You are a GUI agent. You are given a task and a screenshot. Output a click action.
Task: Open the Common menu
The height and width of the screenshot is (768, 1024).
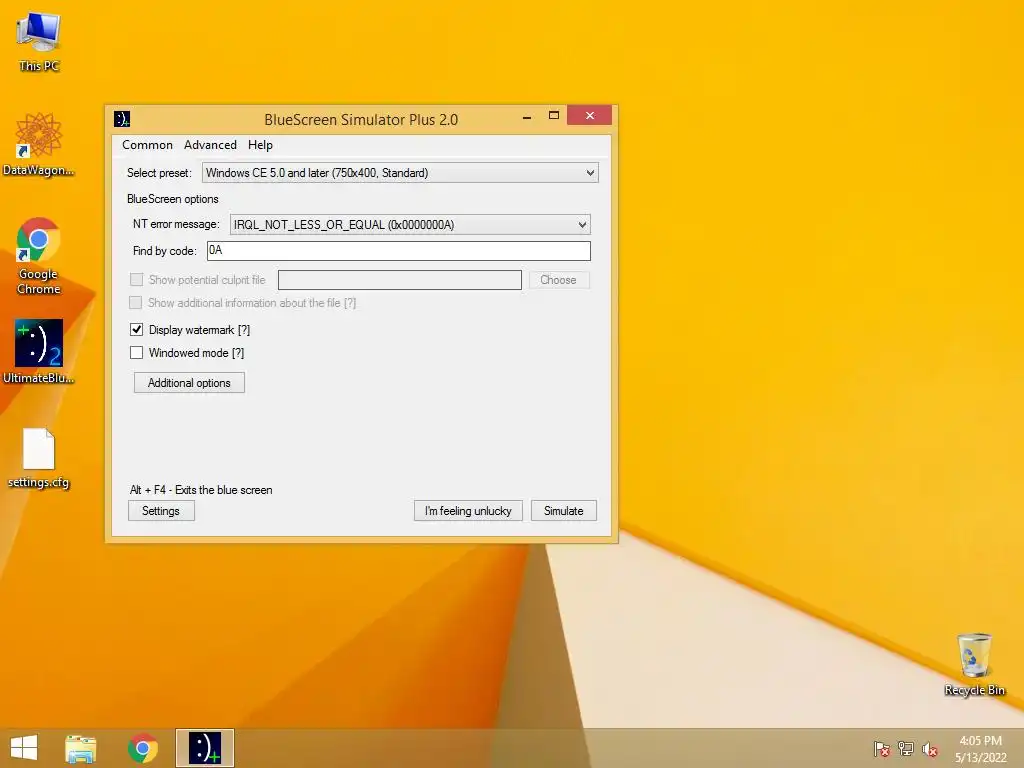pyautogui.click(x=147, y=145)
